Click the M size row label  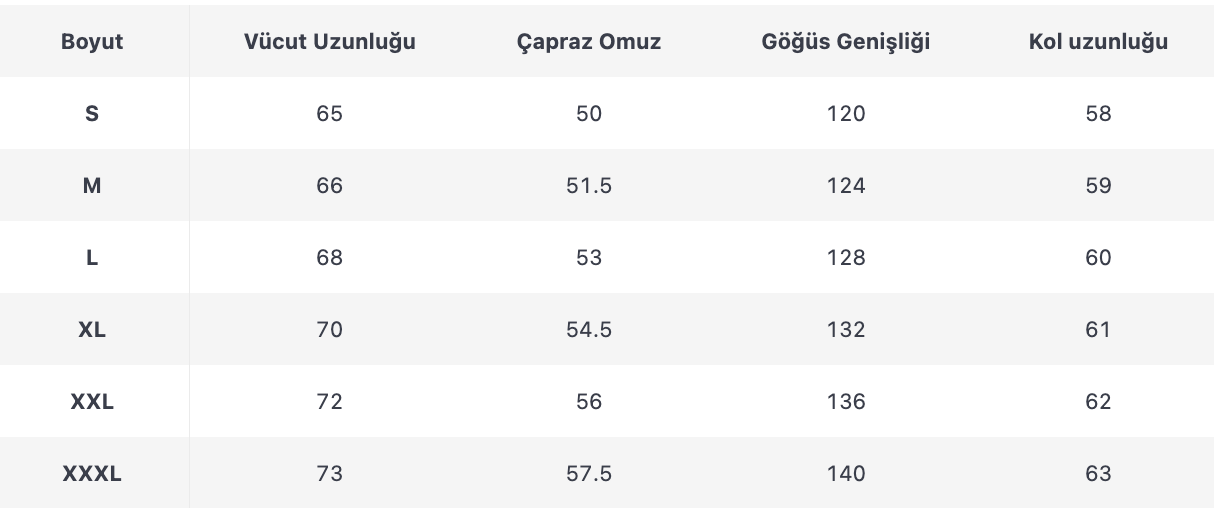coord(92,186)
